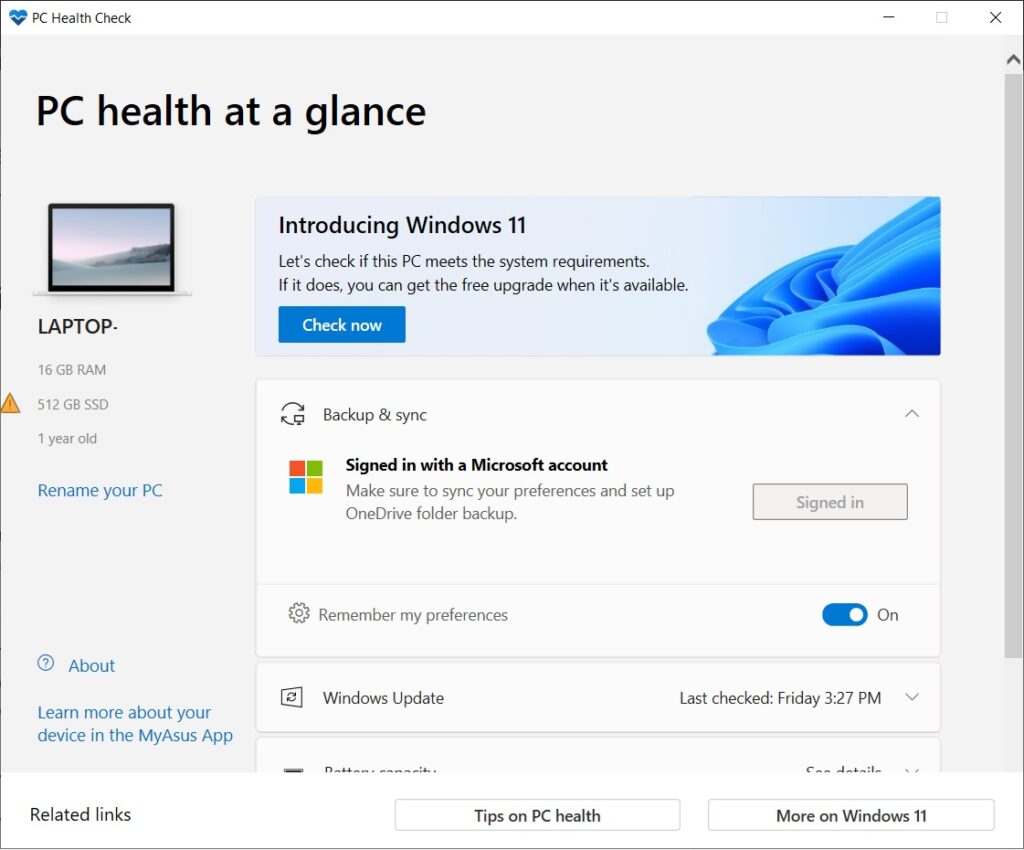The image size is (1024, 850).
Task: Click the laptop device image
Action: point(111,247)
